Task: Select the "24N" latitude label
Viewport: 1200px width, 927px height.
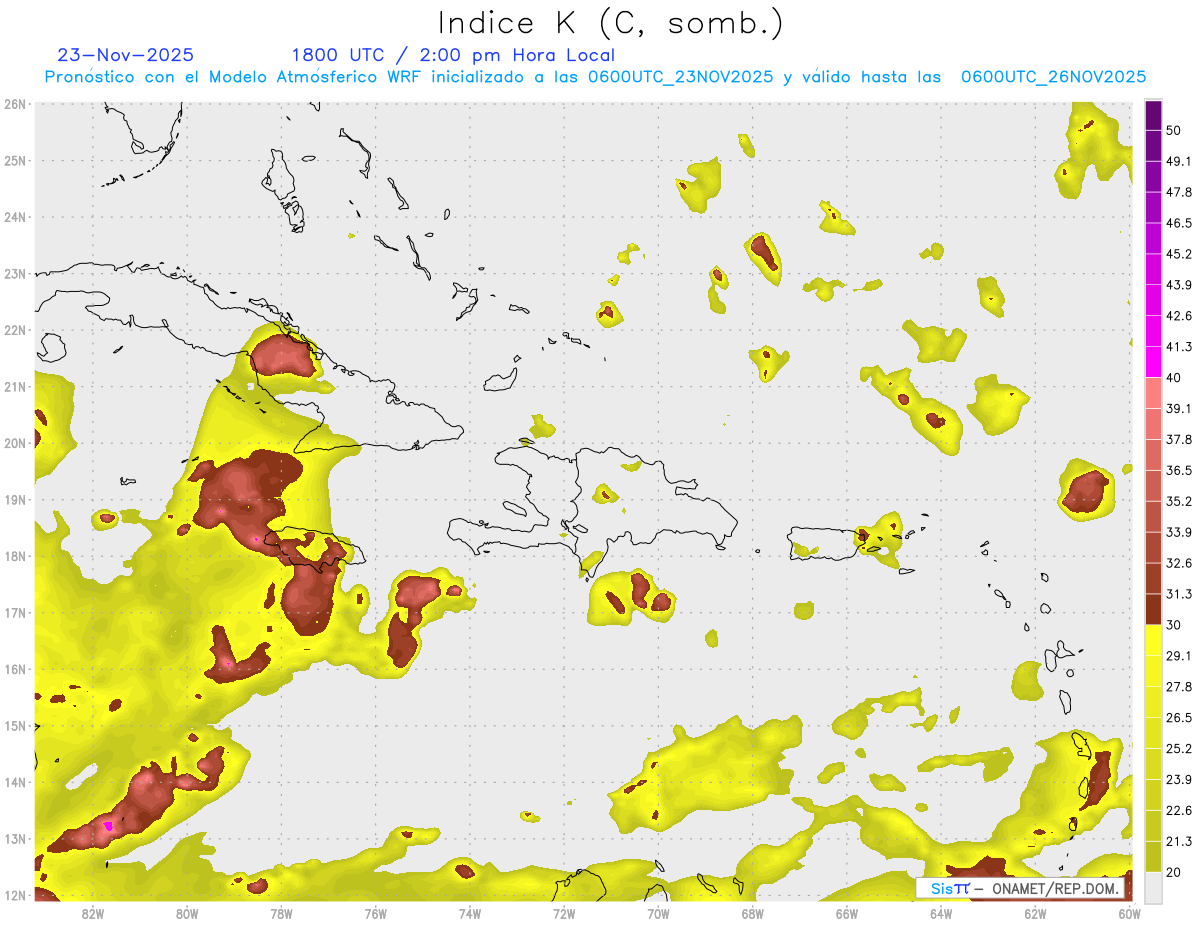Action: pyautogui.click(x=15, y=217)
